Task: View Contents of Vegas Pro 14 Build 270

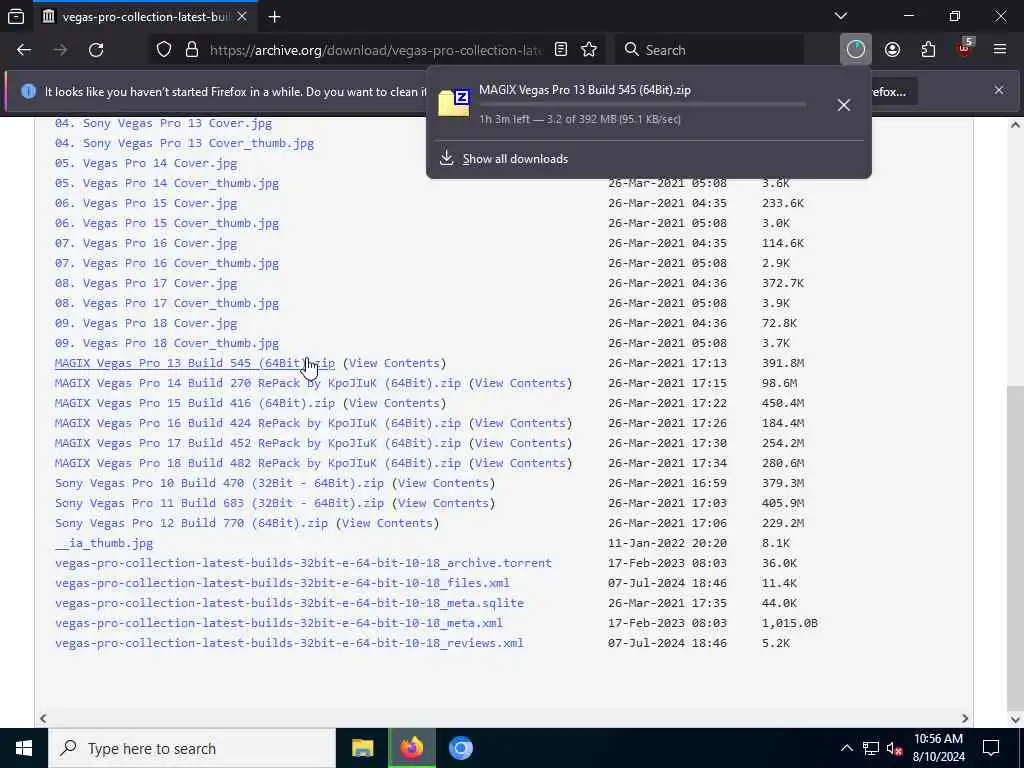Action: 520,383
